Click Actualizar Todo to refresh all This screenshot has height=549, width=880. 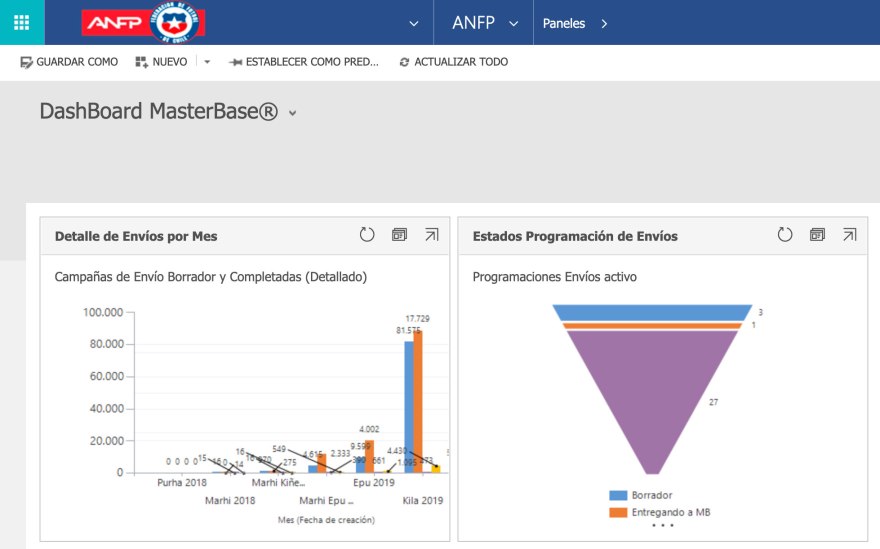coord(453,62)
